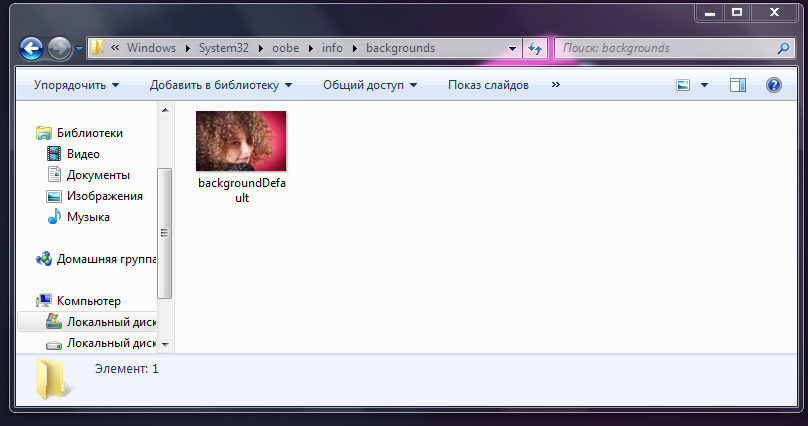Change view using the view icon button
808x426 pixels.
pos(683,85)
